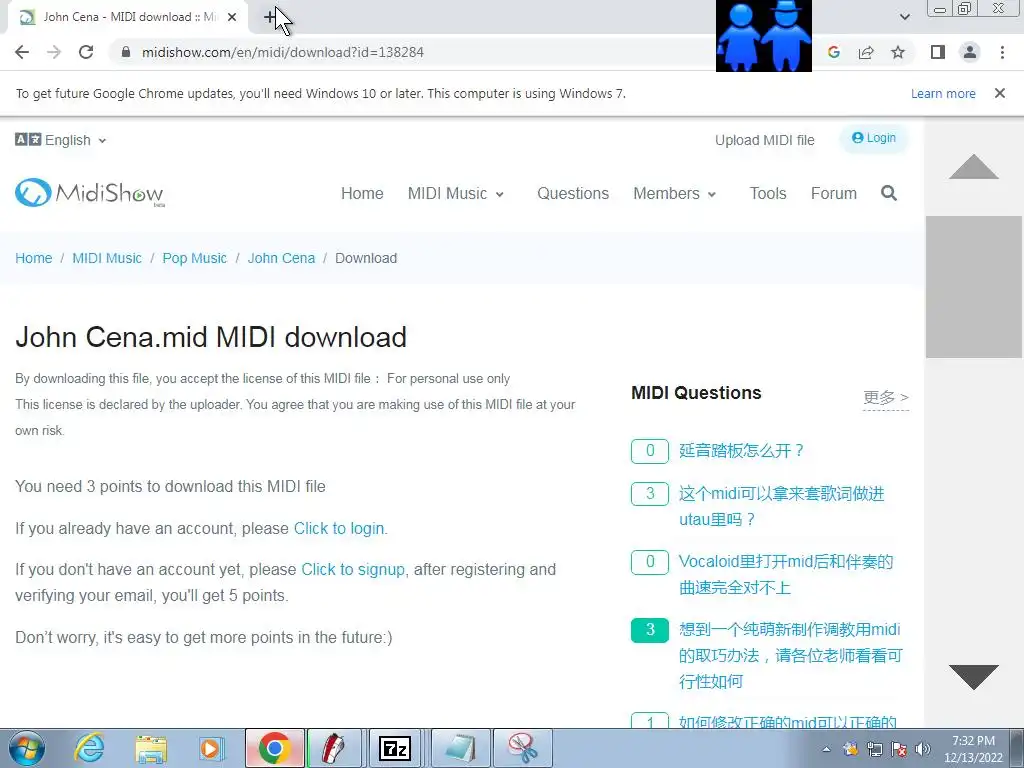Go back to the previous page
This screenshot has width=1024, height=768.
coord(22,52)
